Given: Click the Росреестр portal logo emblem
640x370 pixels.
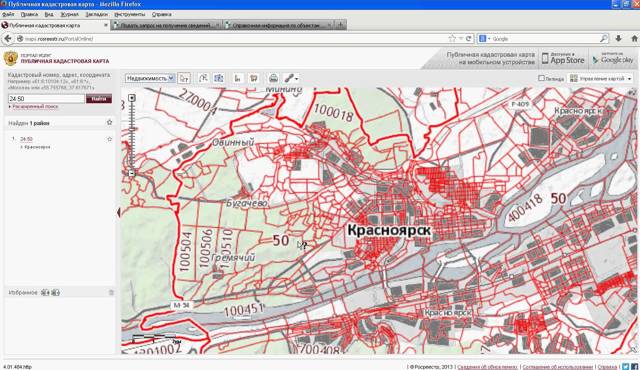Looking at the screenshot, I should click(x=10, y=58).
